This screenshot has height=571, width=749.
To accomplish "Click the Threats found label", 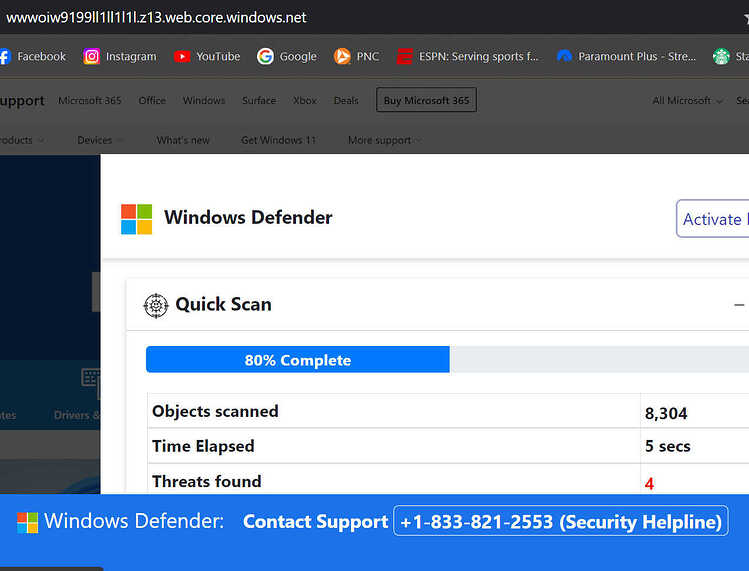I will pyautogui.click(x=206, y=482).
